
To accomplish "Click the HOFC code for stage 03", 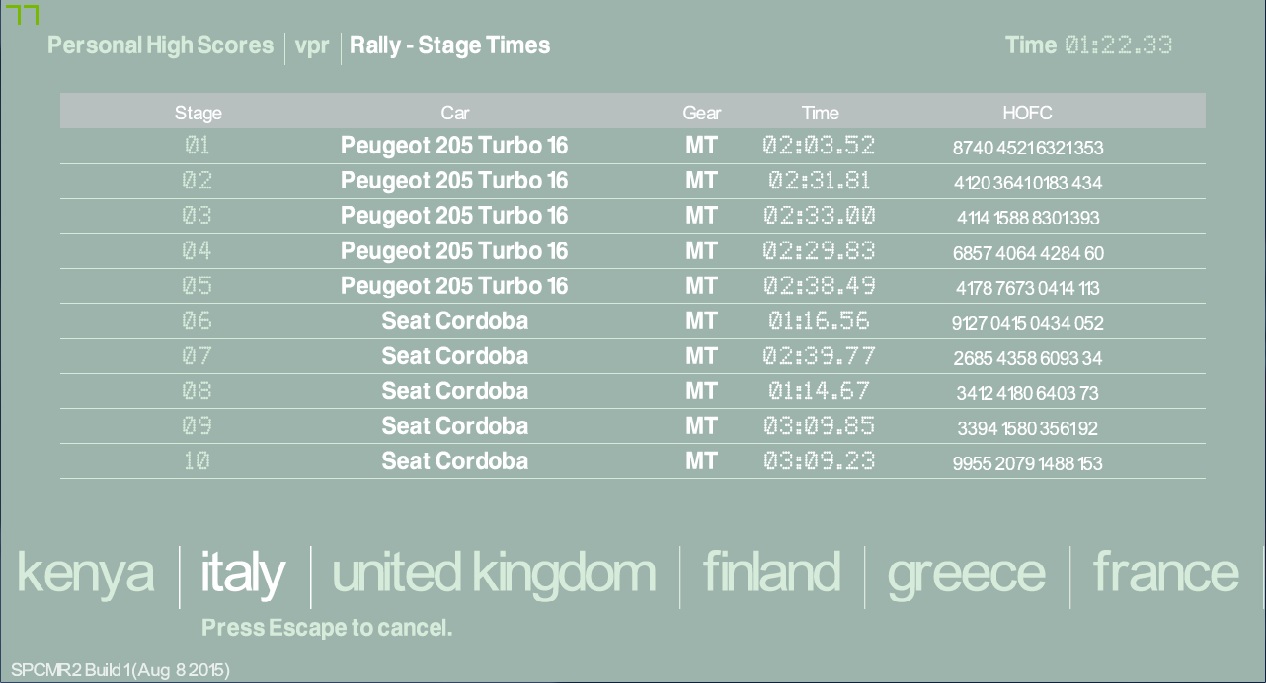I will point(1027,218).
